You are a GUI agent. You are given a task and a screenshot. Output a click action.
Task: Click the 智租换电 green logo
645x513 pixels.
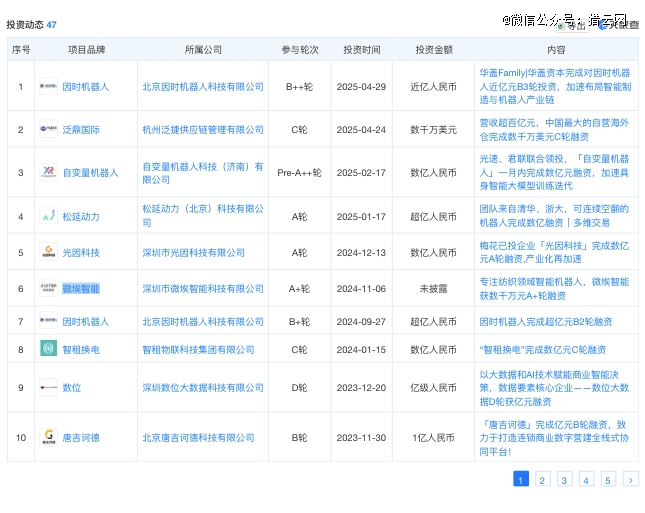click(x=48, y=349)
